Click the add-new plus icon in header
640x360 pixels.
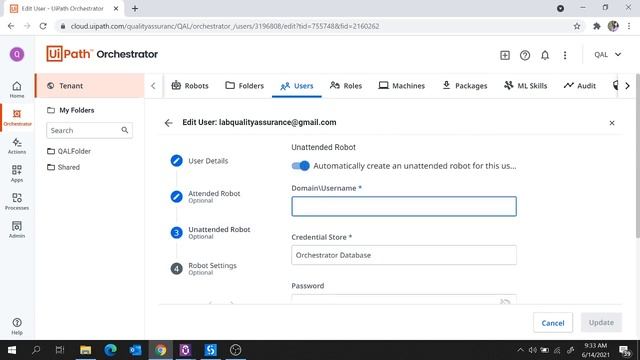[x=504, y=55]
